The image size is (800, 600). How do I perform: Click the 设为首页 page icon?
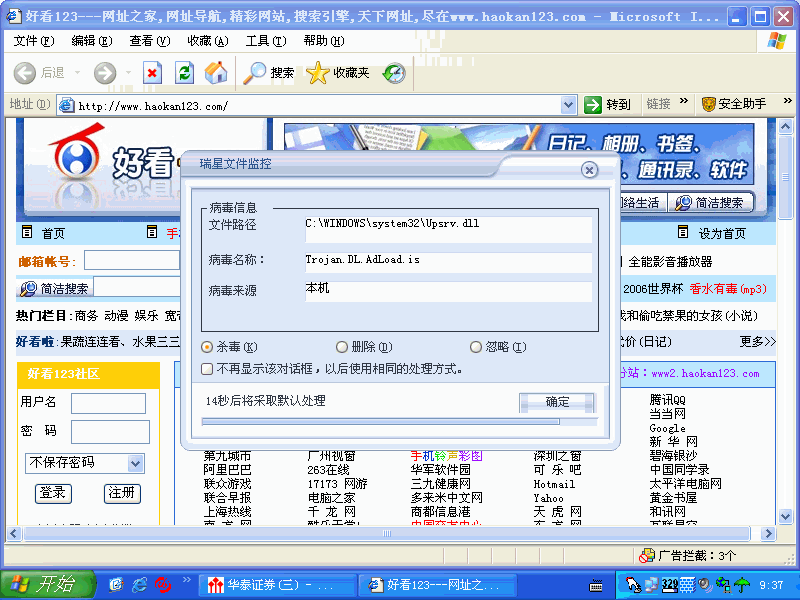683,233
